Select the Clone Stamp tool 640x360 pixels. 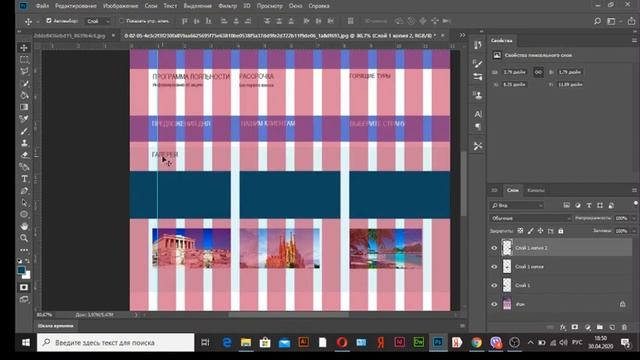[24, 143]
